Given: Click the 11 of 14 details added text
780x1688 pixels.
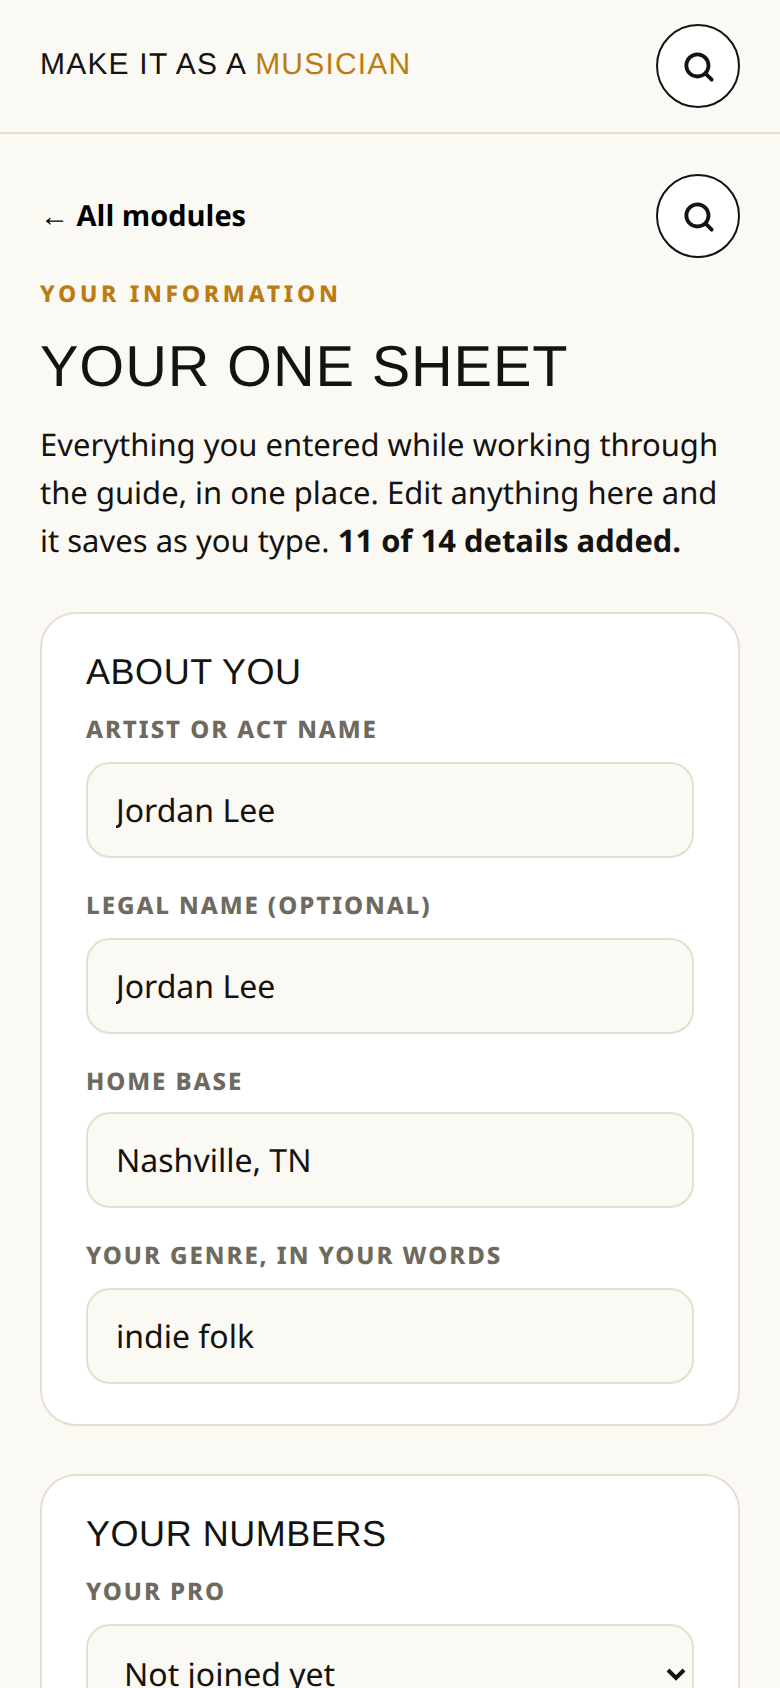Looking at the screenshot, I should [x=510, y=541].
